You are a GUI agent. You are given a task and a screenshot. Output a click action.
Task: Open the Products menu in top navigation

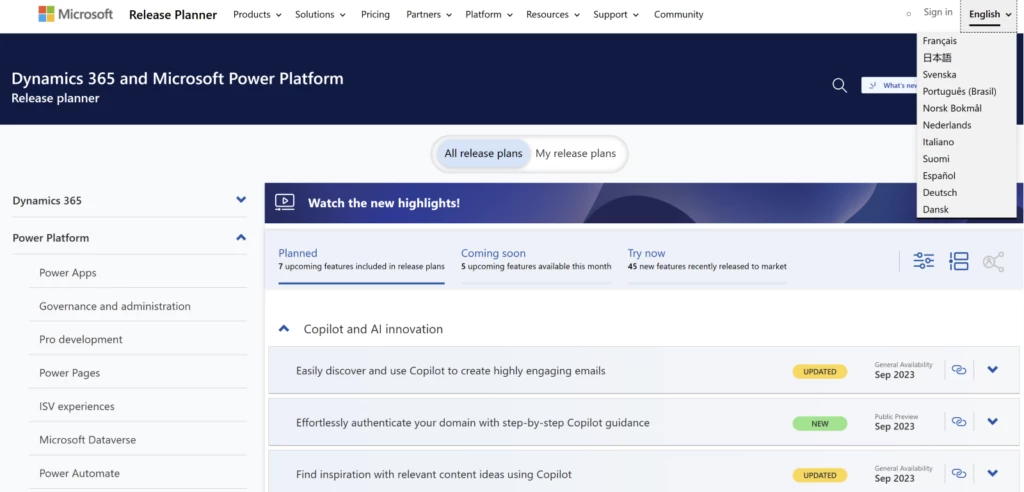pos(257,15)
